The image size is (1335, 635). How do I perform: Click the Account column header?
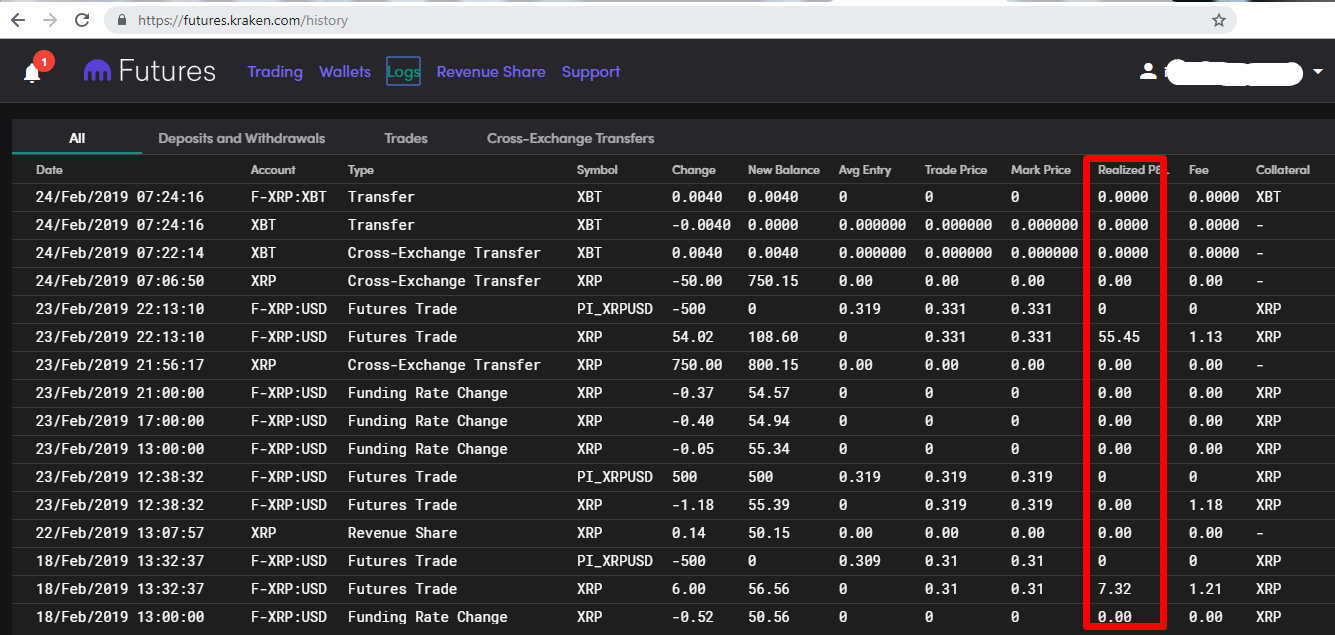[273, 170]
